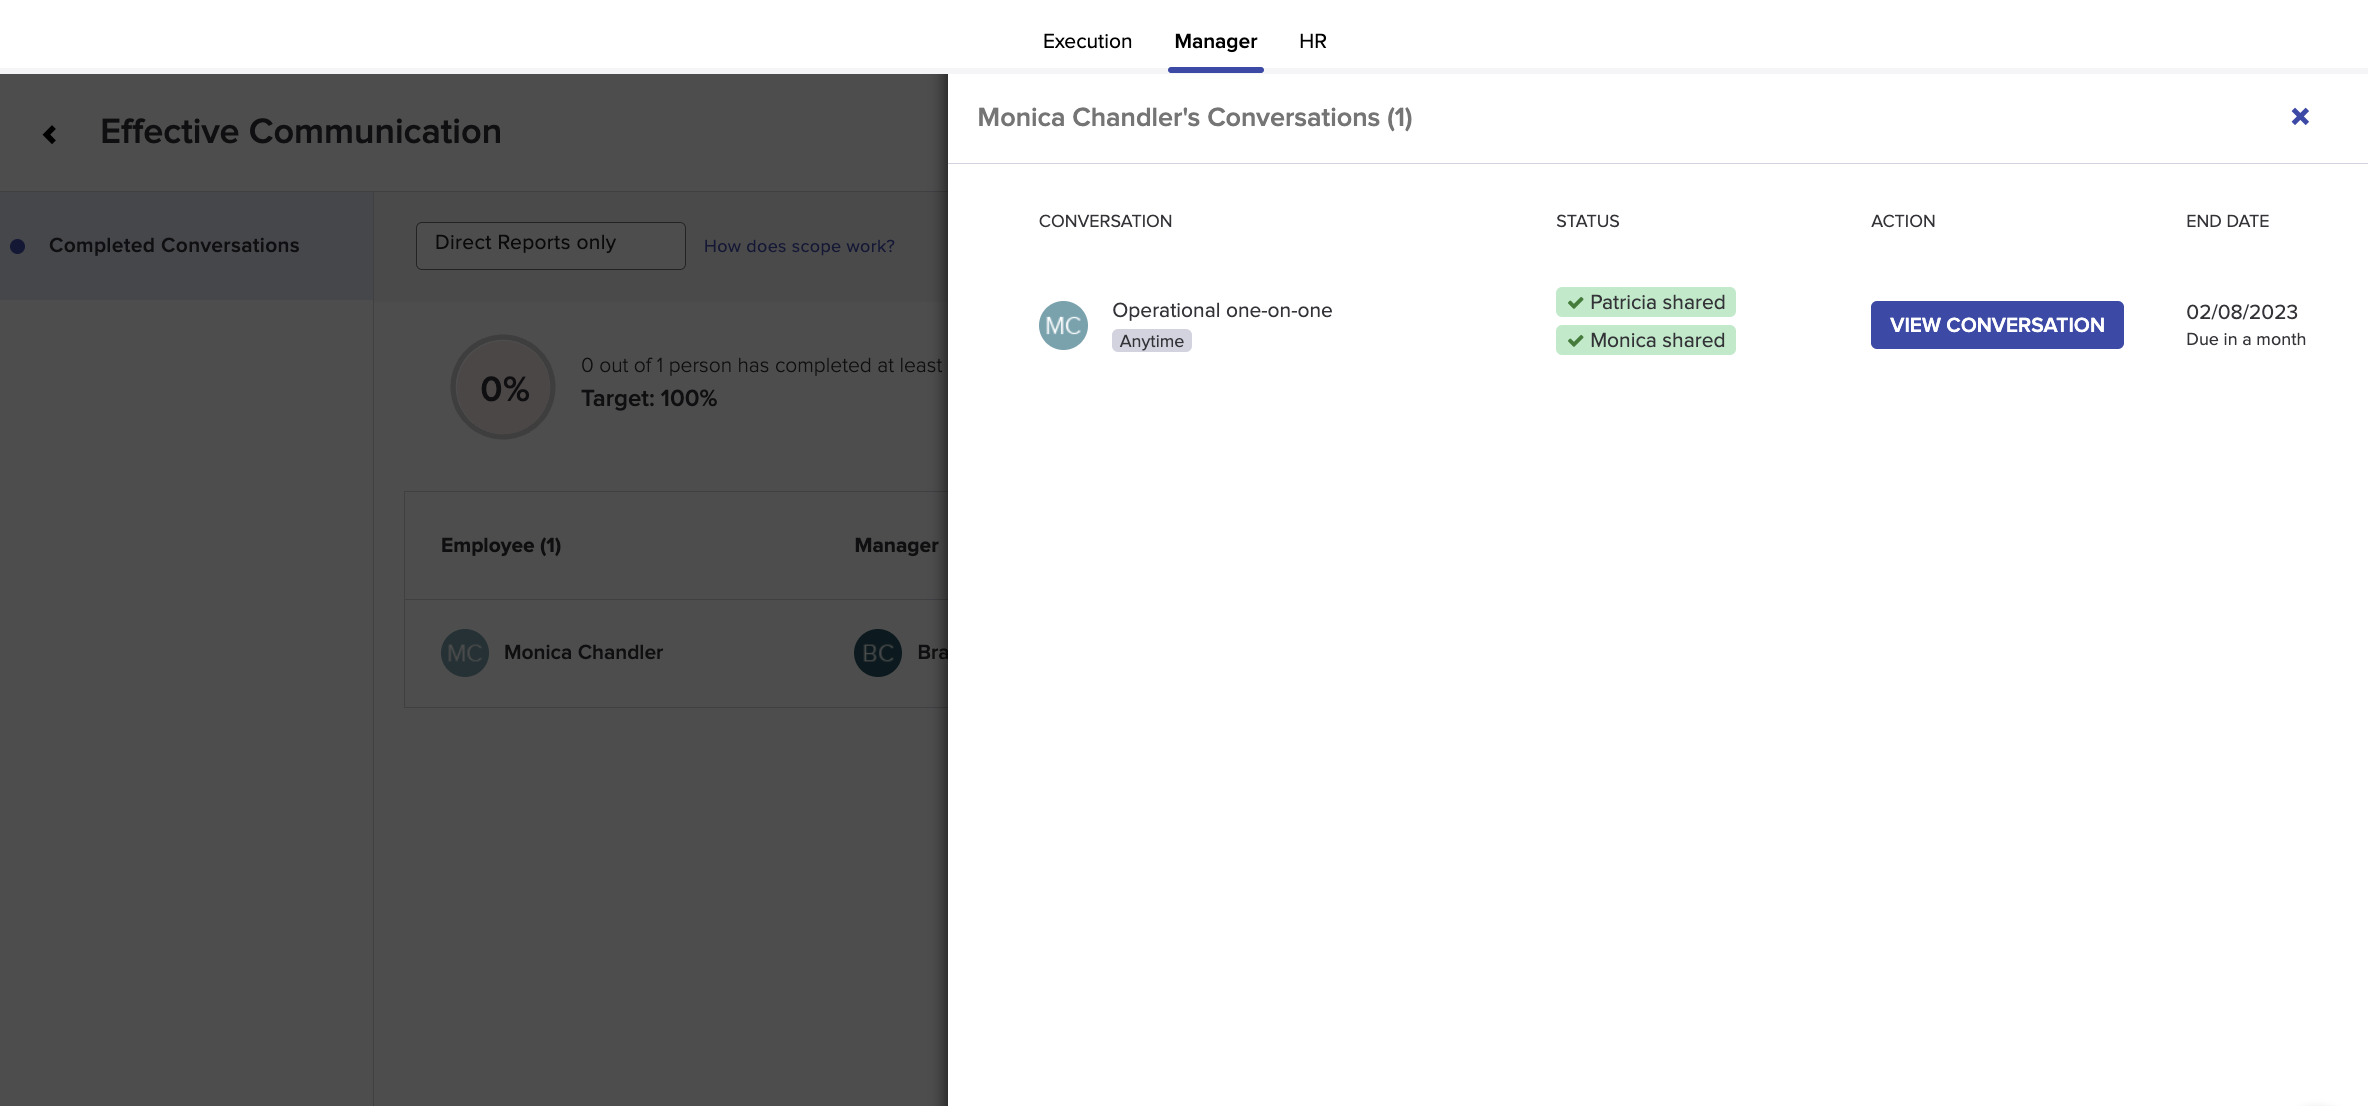
Task: Click the STATUS column header
Action: click(1587, 221)
